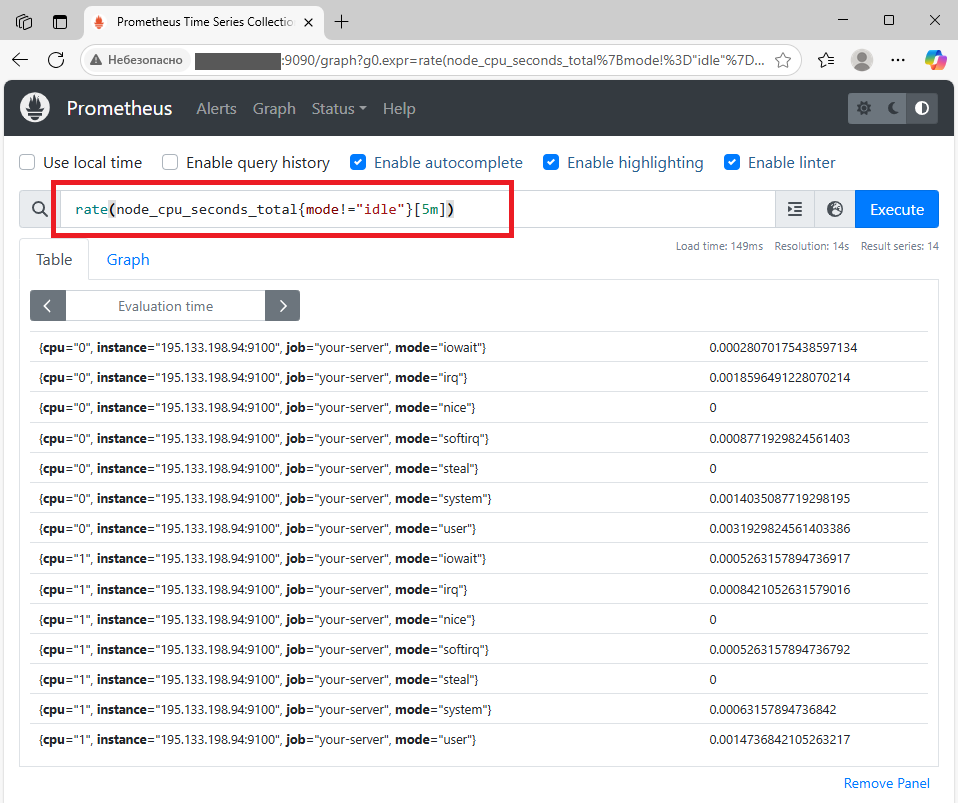
Task: Step evaluation time backward
Action: 48,306
